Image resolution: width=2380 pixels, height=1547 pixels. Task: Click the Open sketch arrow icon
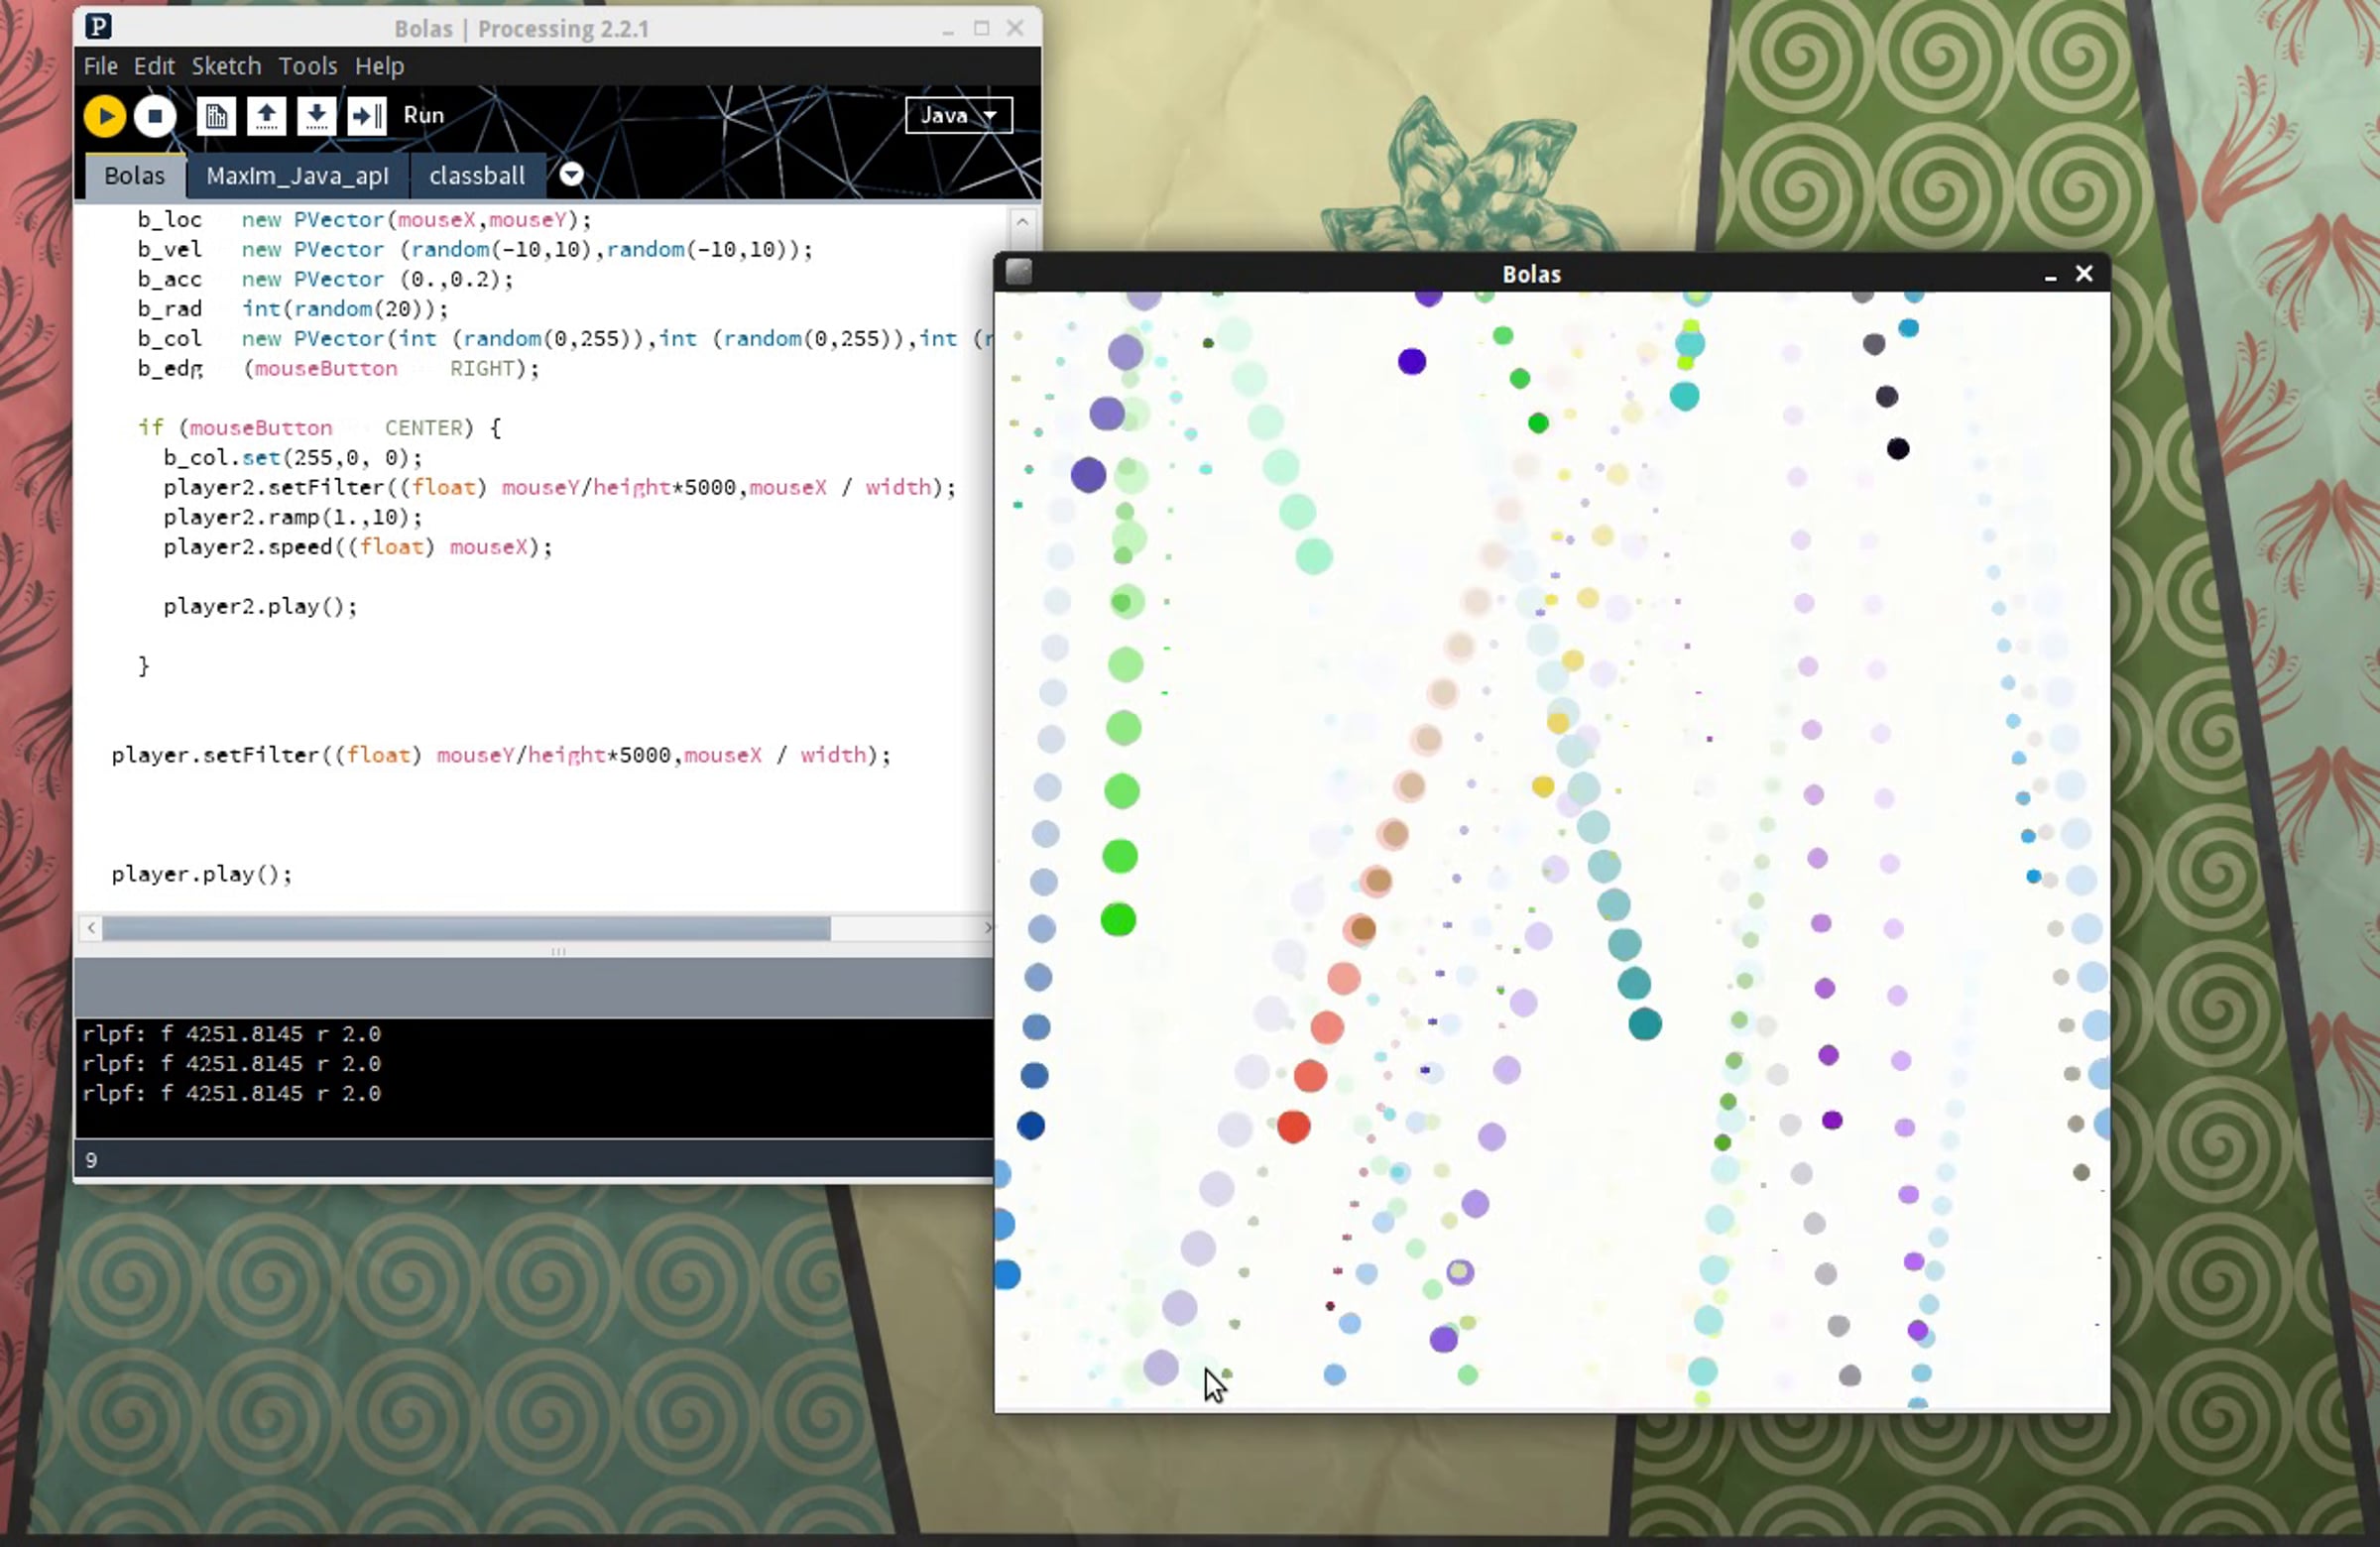(x=266, y=116)
